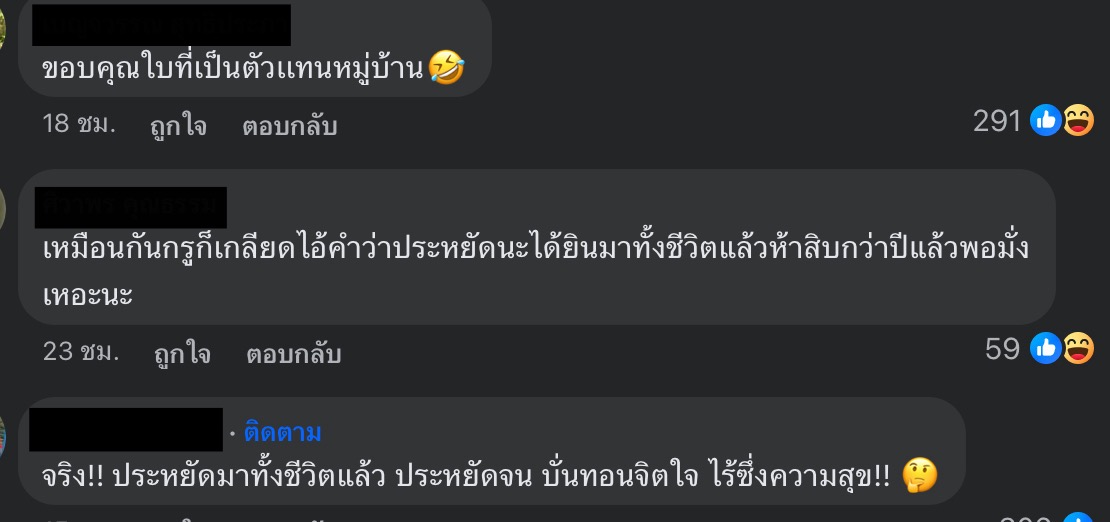1110x522 pixels.
Task: Open the 291 reactions count
Action: (997, 121)
